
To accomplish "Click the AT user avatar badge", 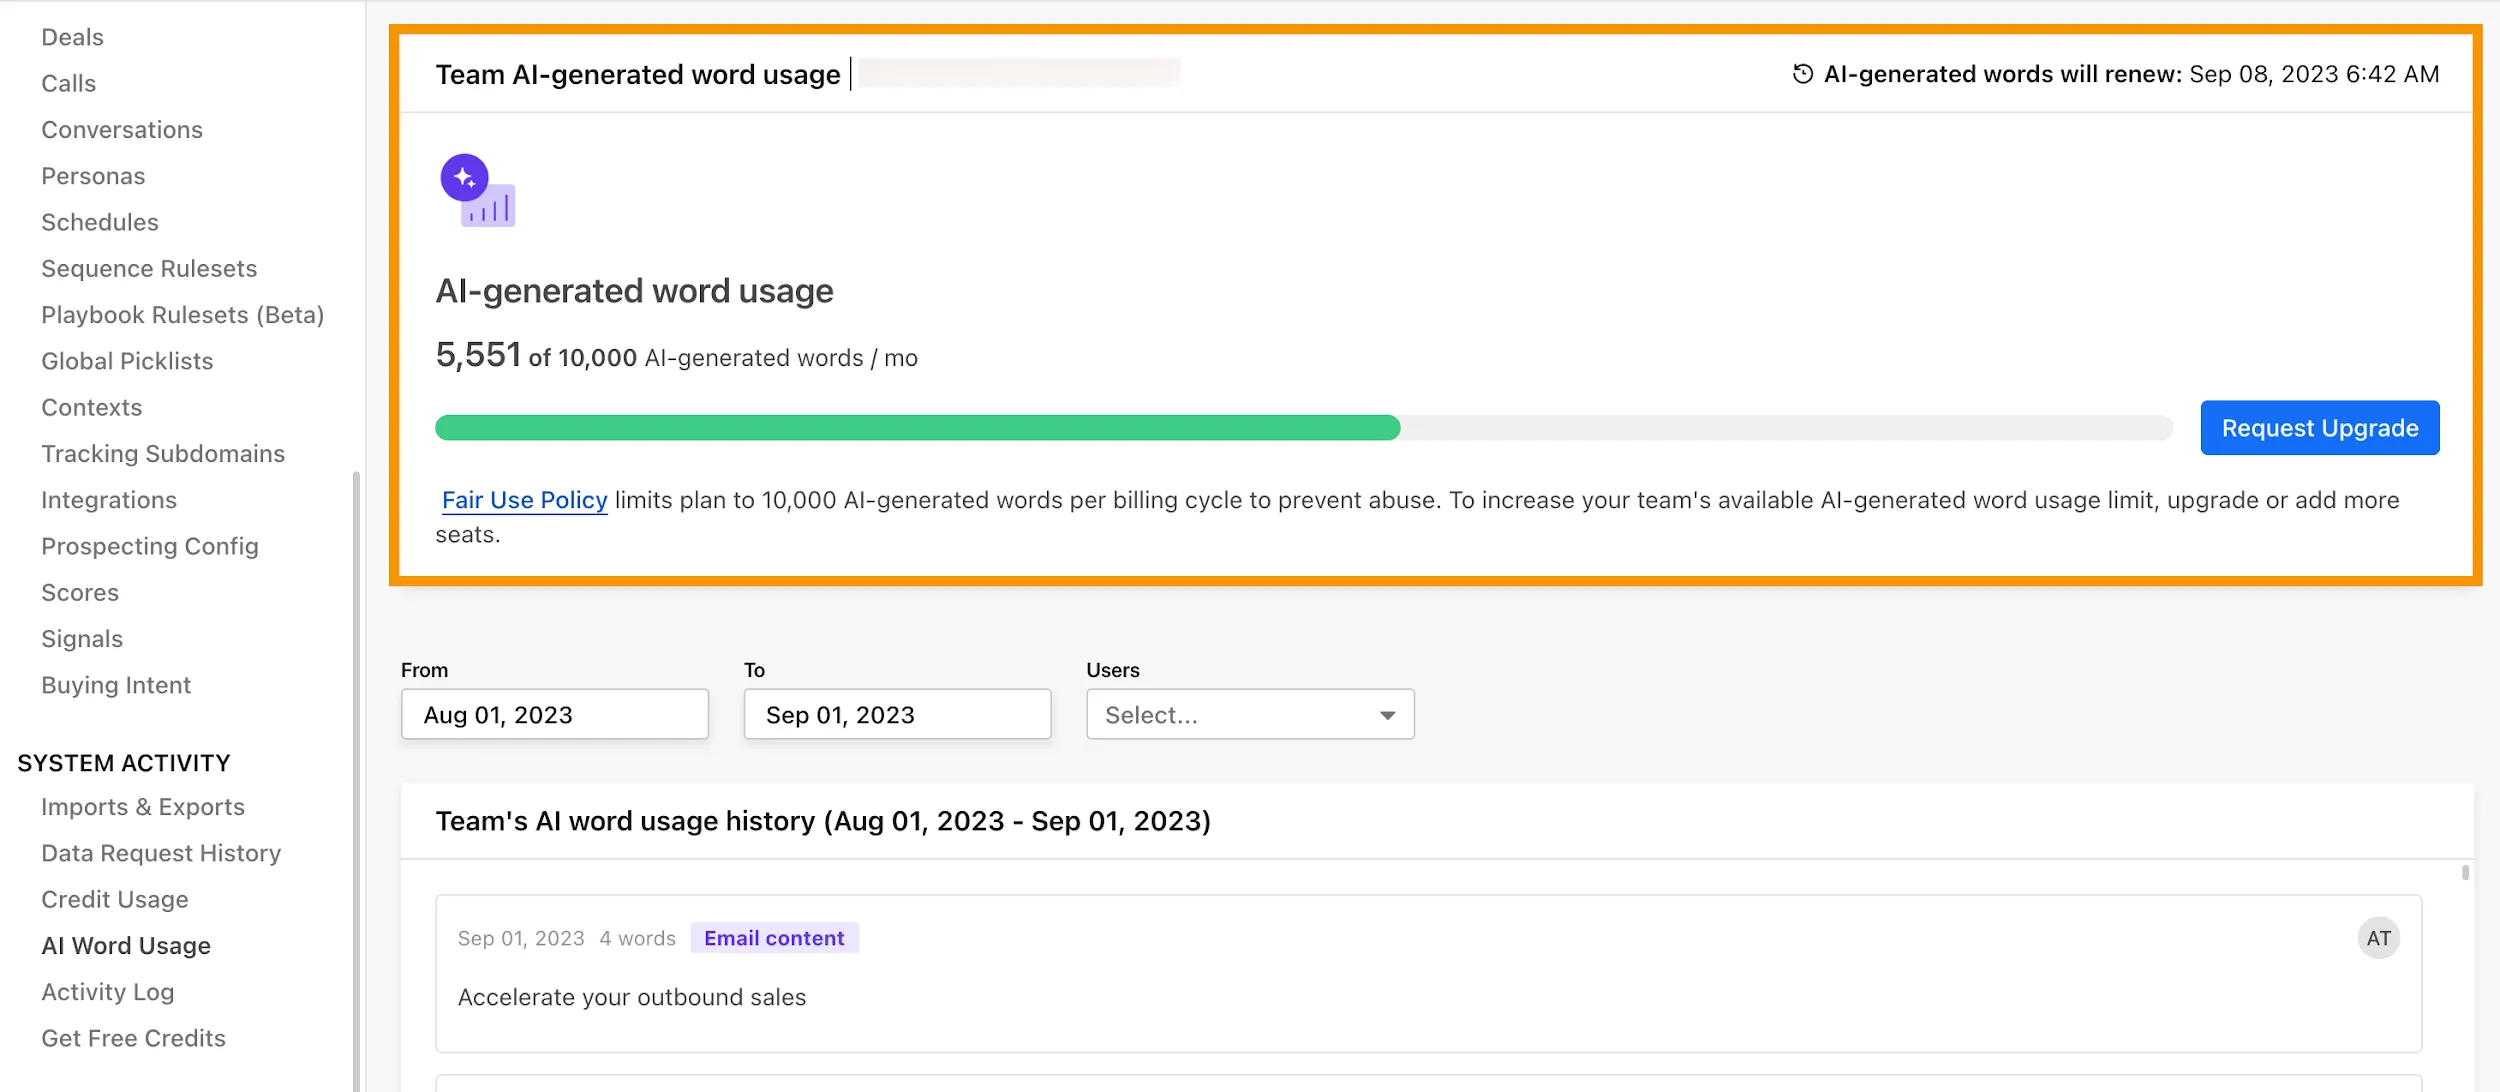I will pos(2378,938).
